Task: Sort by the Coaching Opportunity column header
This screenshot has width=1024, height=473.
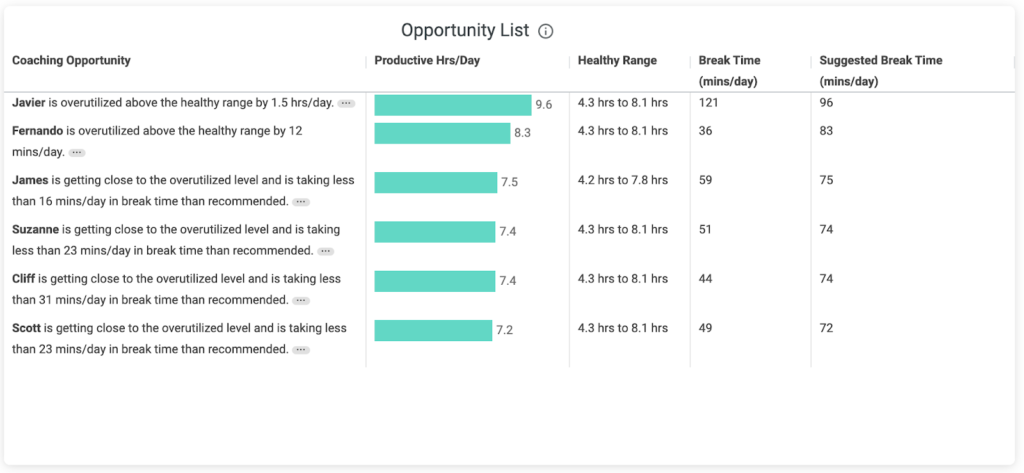Action: pos(71,61)
